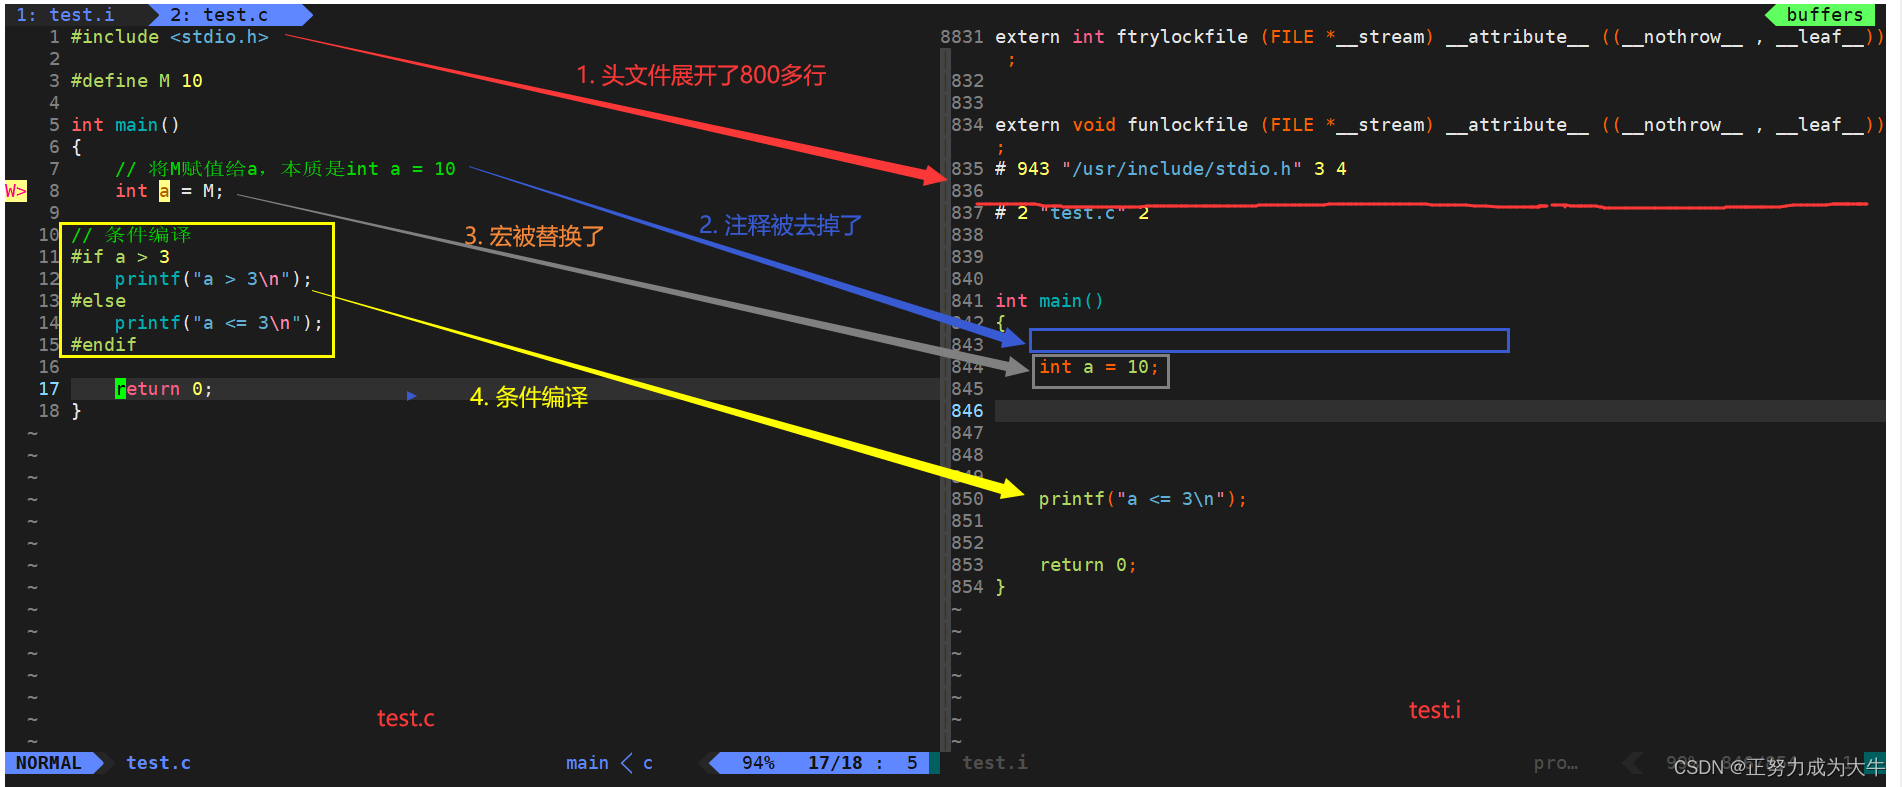
Task: Click the // 条件编译 comment line
Action: (131, 235)
